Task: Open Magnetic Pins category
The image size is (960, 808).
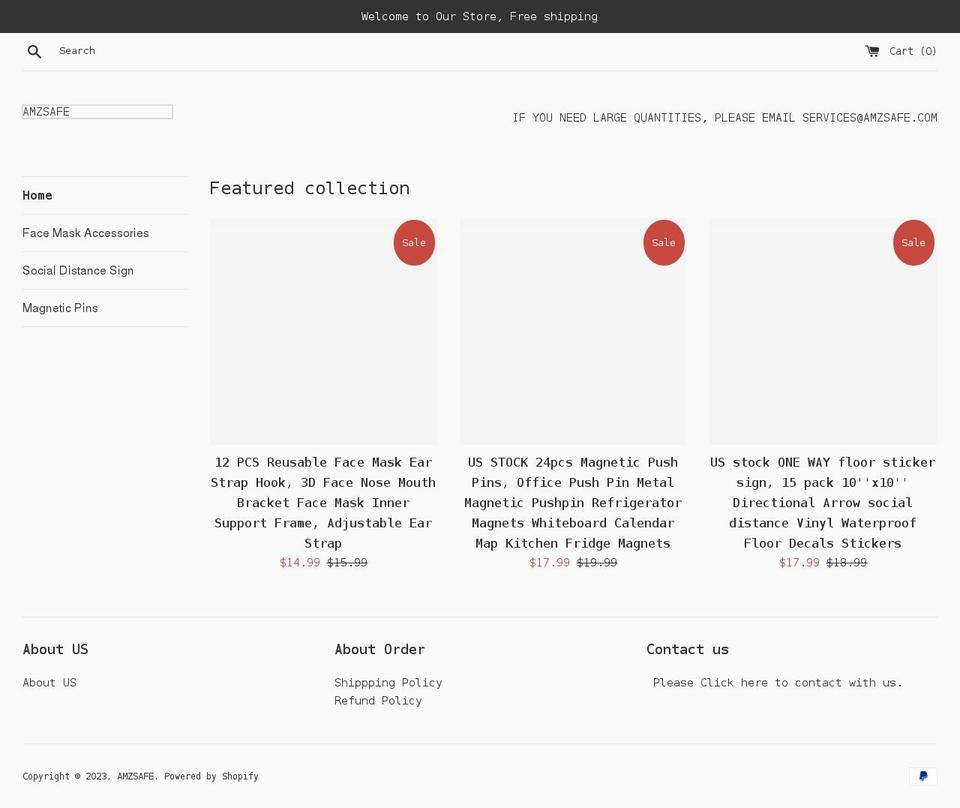Action: (x=60, y=308)
